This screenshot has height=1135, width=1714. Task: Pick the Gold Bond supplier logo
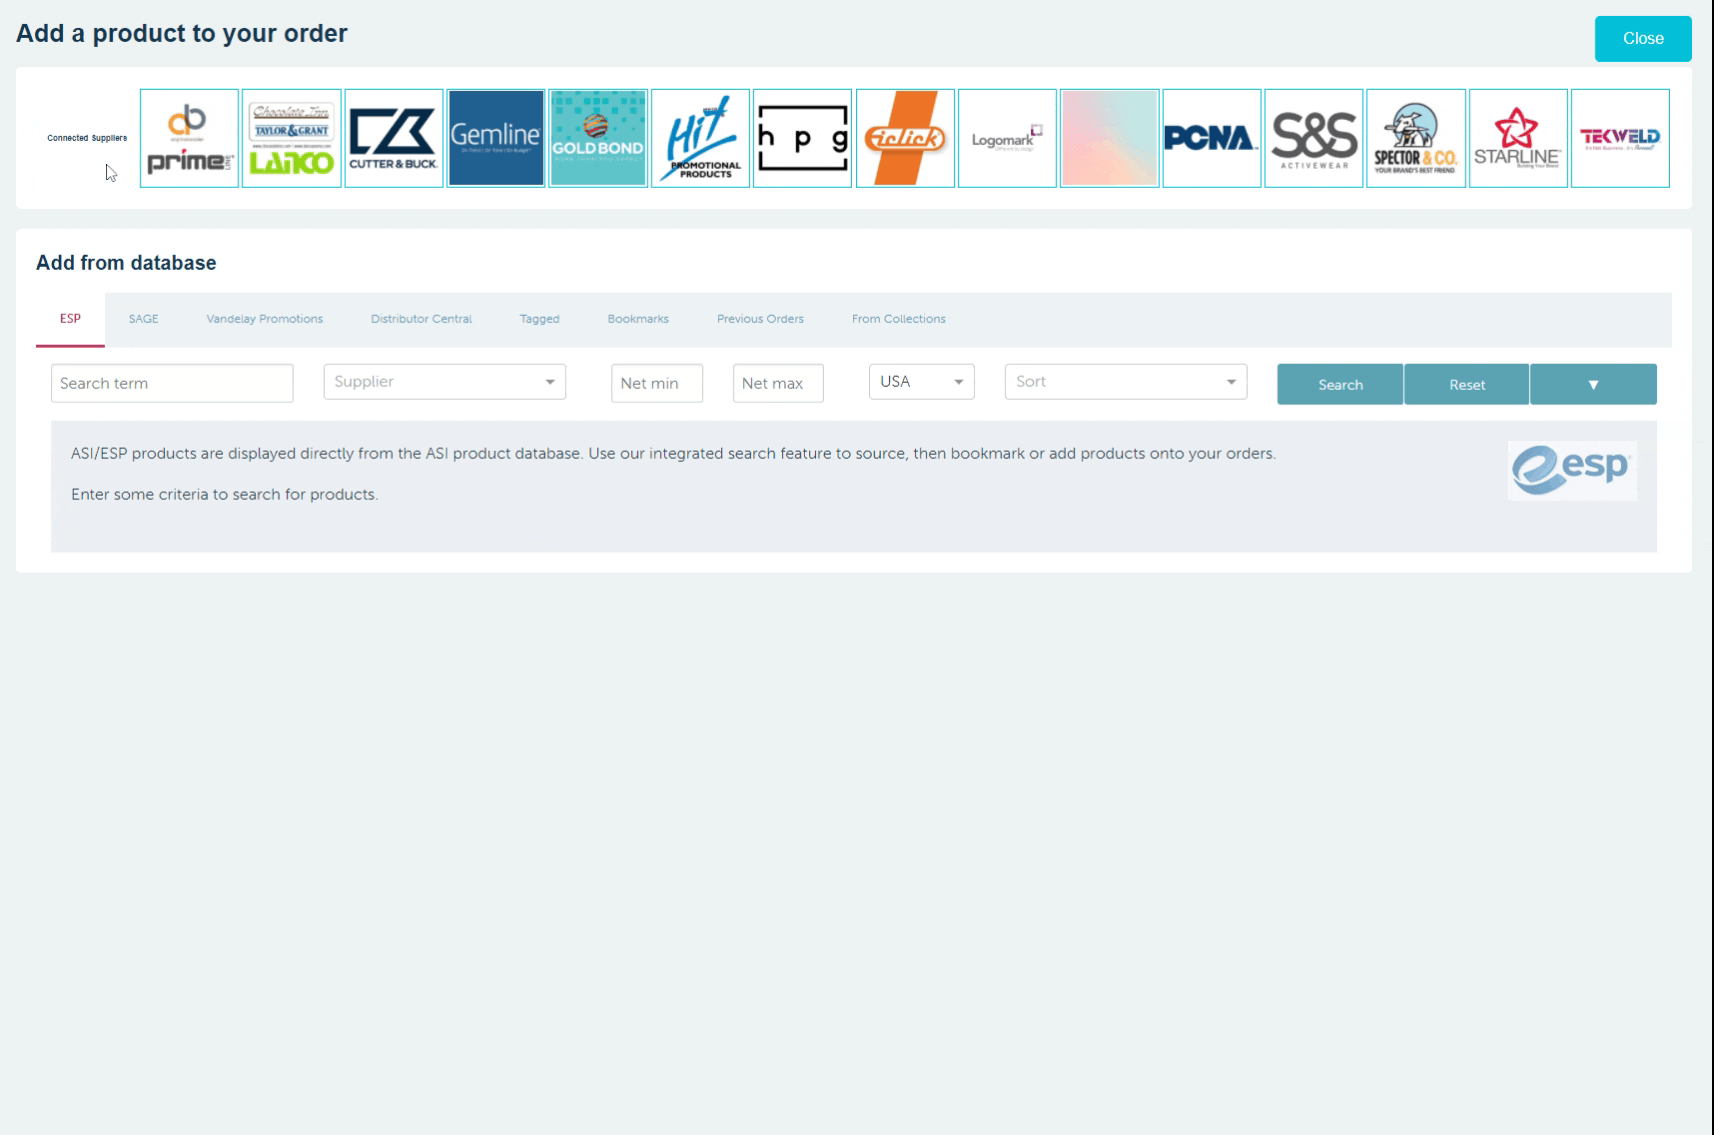[x=598, y=138]
